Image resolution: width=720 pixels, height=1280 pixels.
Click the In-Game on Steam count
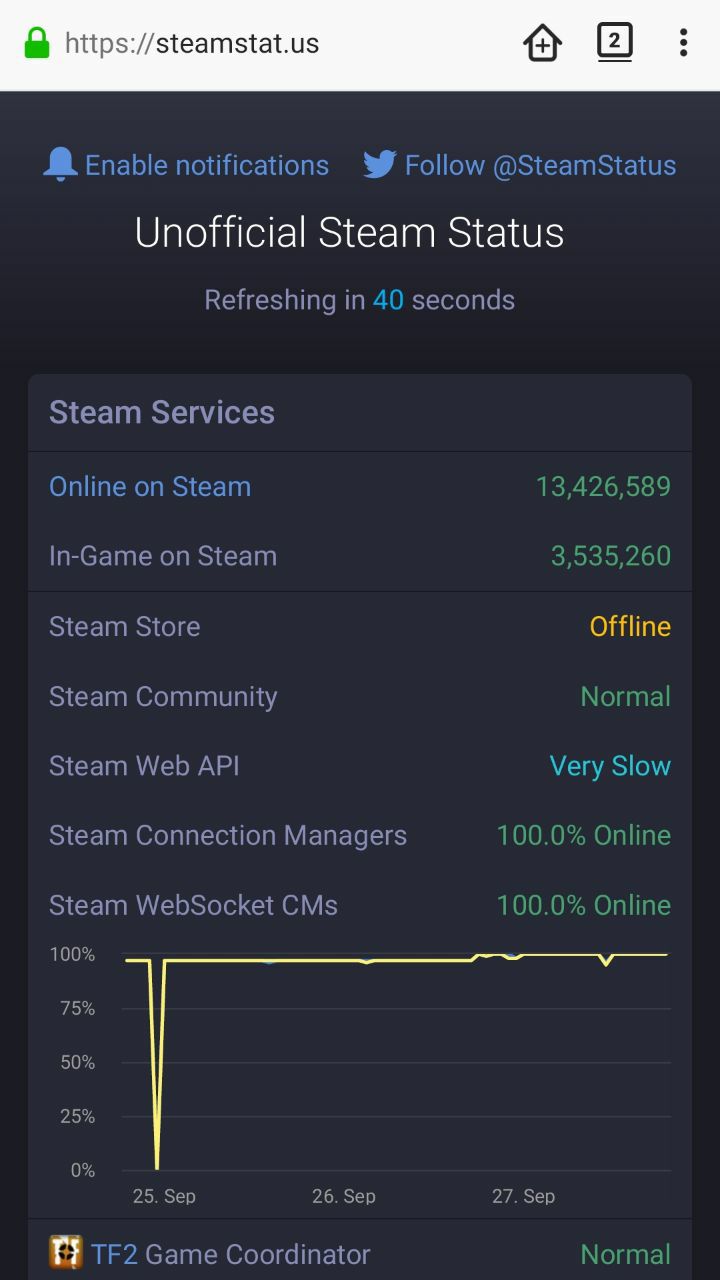pyautogui.click(x=611, y=556)
